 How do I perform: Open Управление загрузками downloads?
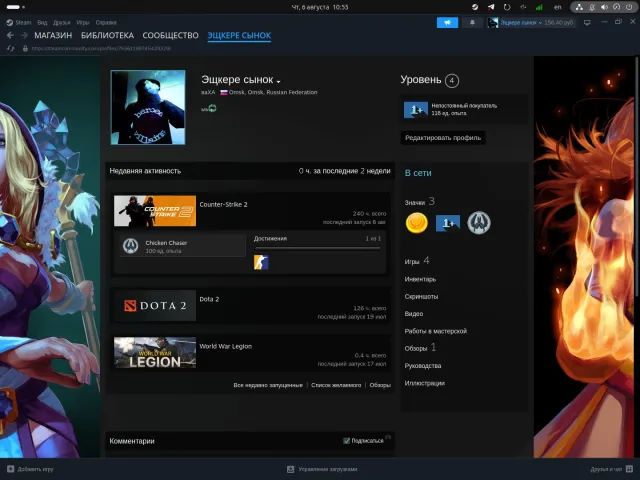(x=322, y=469)
